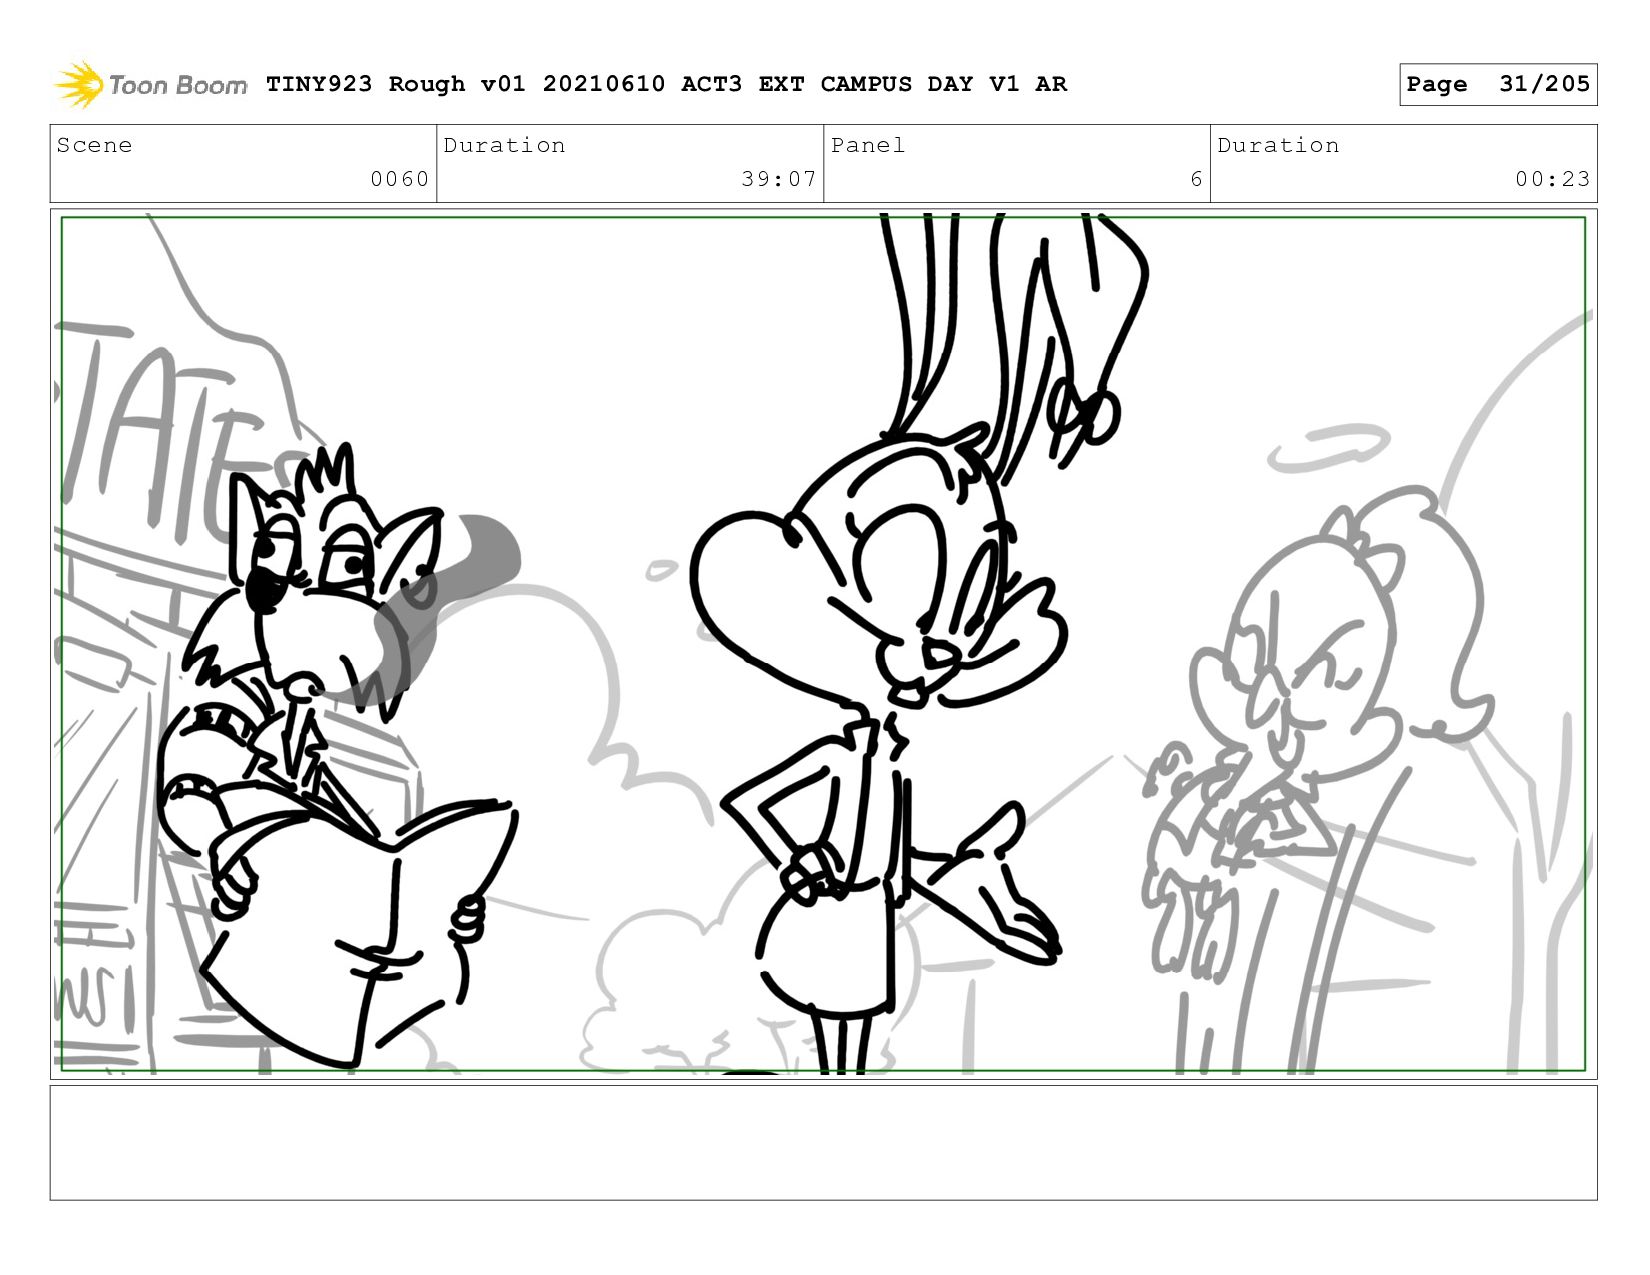
Task: Select the panel duration 00:23
Action: pyautogui.click(x=1552, y=179)
